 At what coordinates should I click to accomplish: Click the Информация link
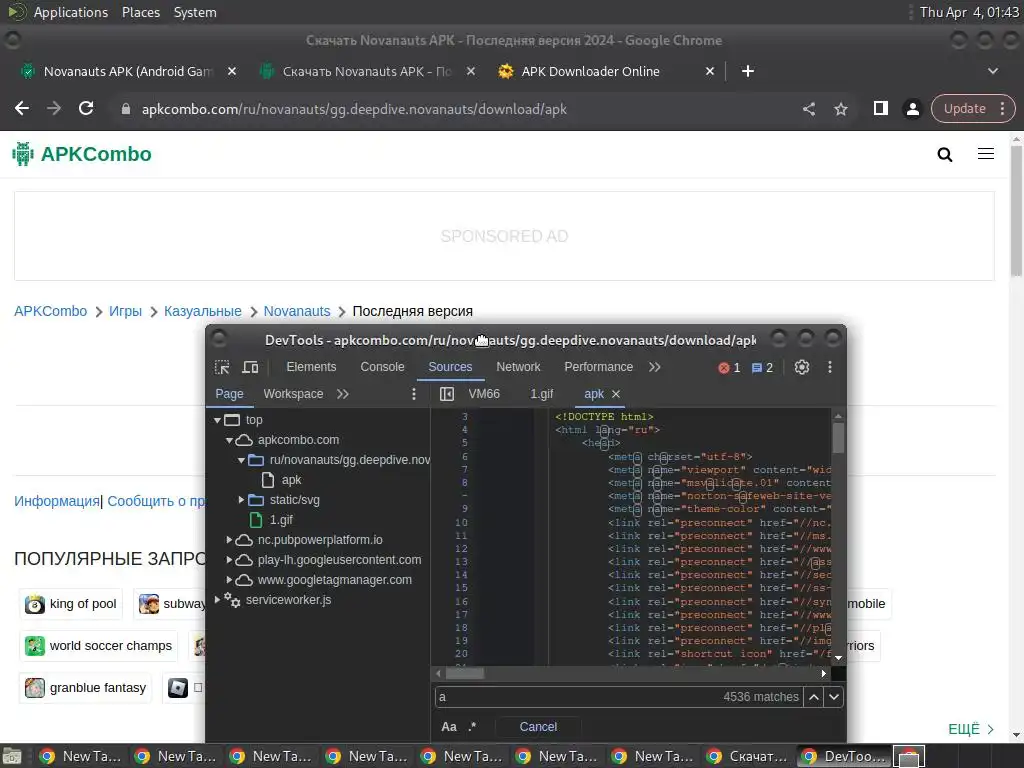tap(57, 501)
